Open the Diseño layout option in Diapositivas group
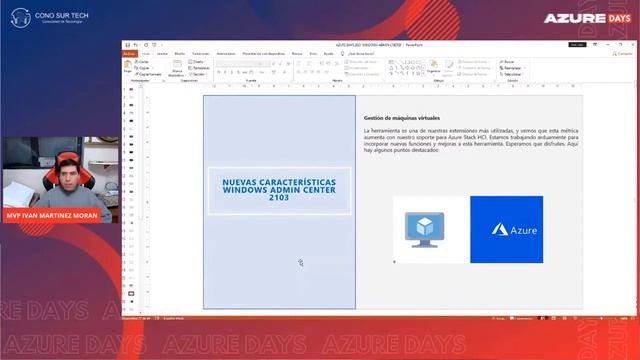The width and height of the screenshot is (640, 360). pos(196,62)
